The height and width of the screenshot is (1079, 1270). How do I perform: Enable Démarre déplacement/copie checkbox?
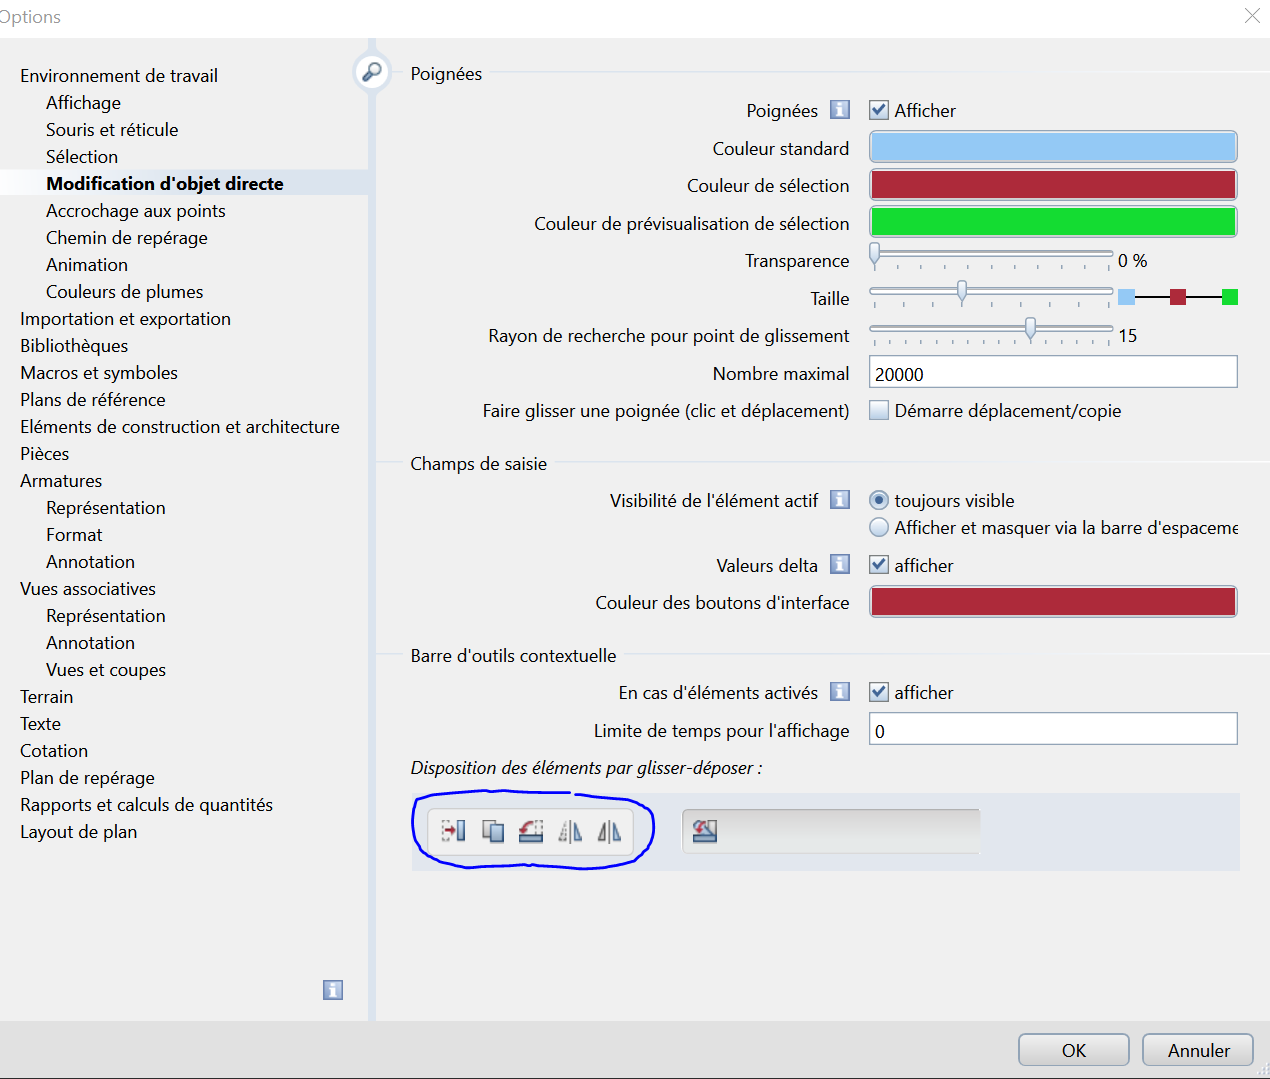pos(879,410)
